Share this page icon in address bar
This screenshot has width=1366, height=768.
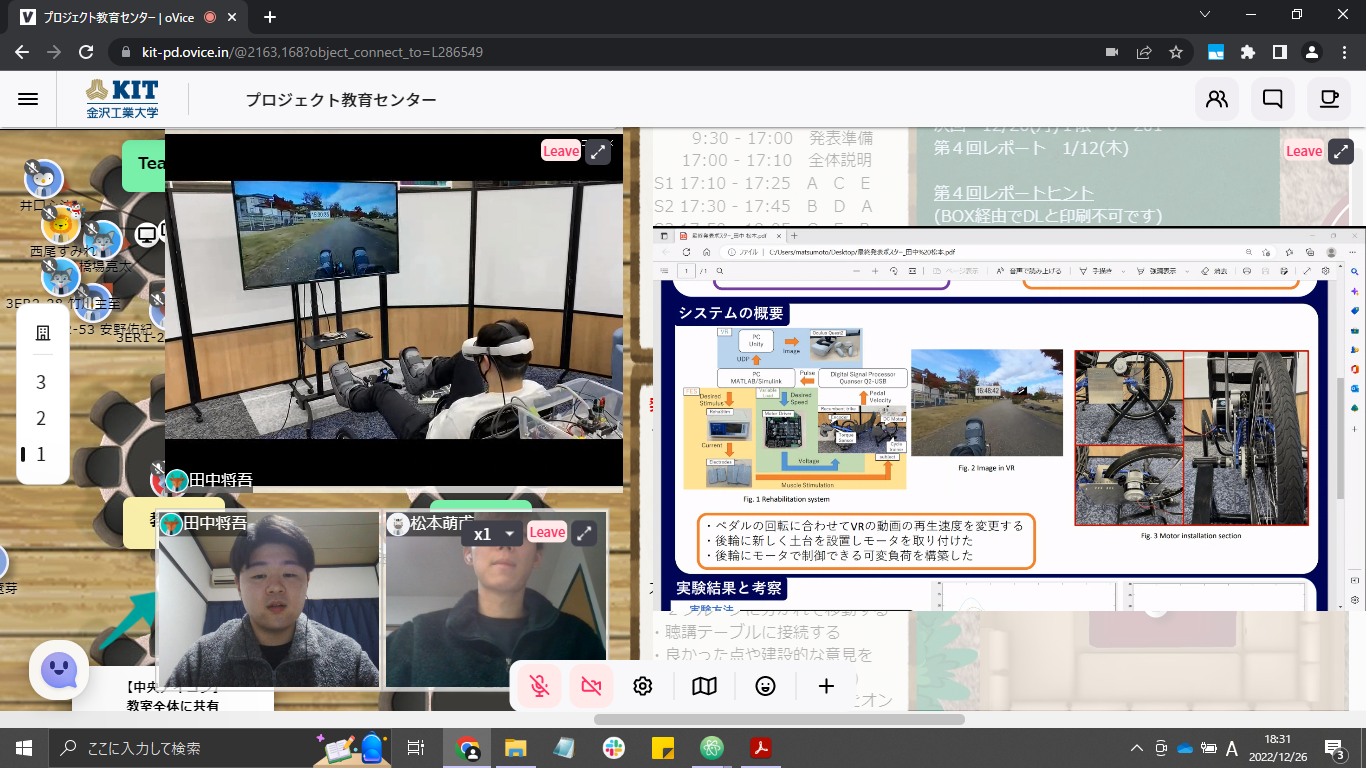click(1144, 52)
